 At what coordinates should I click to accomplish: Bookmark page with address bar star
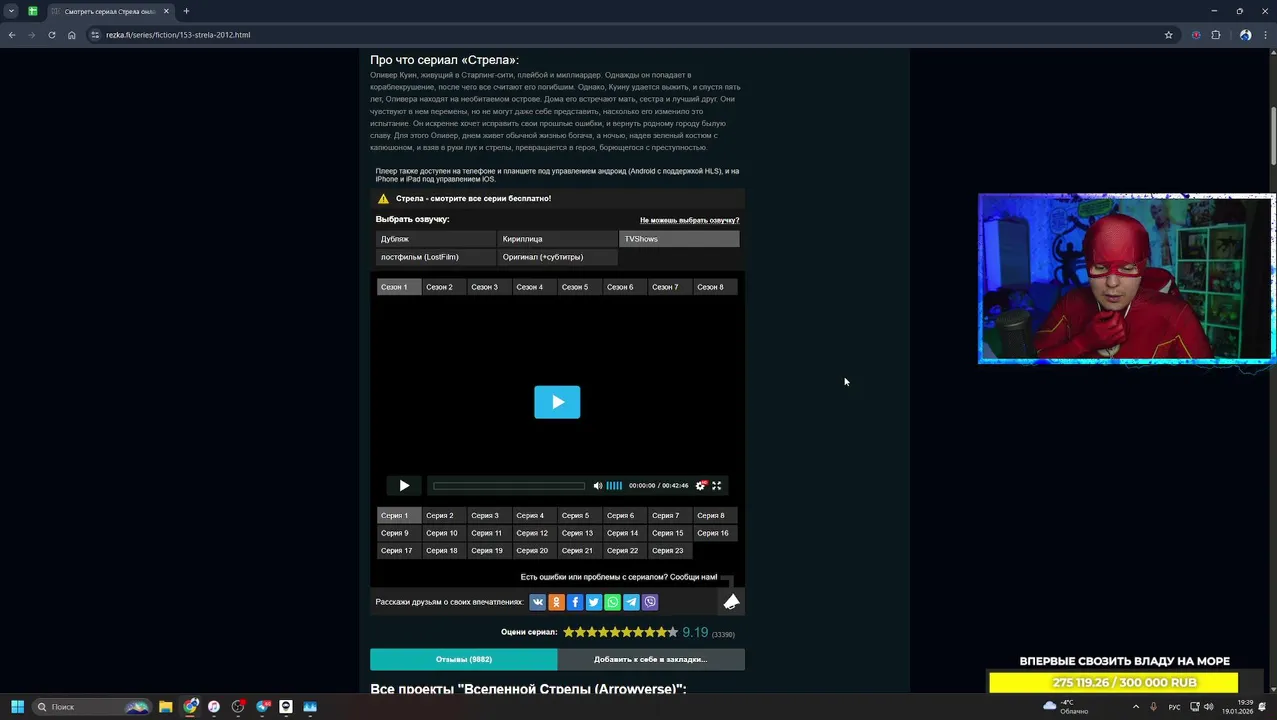click(x=1168, y=35)
